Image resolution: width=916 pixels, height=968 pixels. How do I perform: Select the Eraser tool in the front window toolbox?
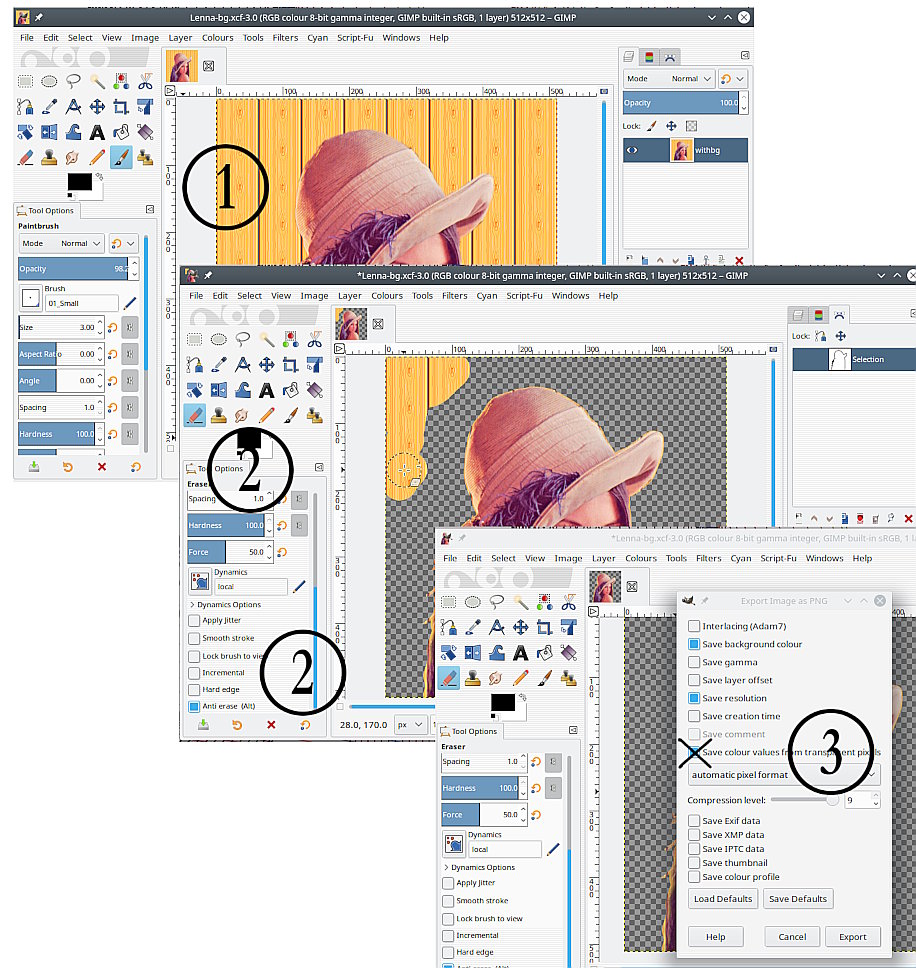click(449, 678)
